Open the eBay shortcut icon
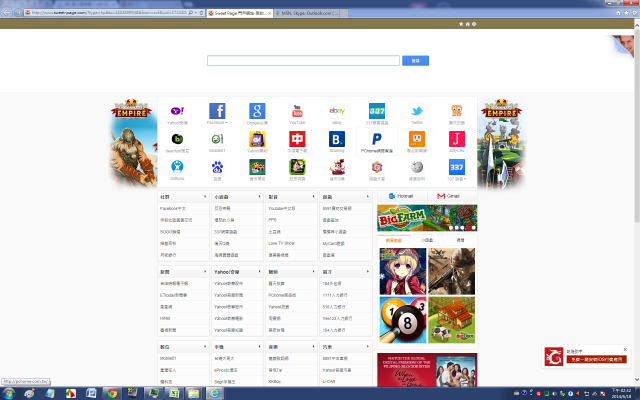640x400 pixels. click(x=337, y=111)
